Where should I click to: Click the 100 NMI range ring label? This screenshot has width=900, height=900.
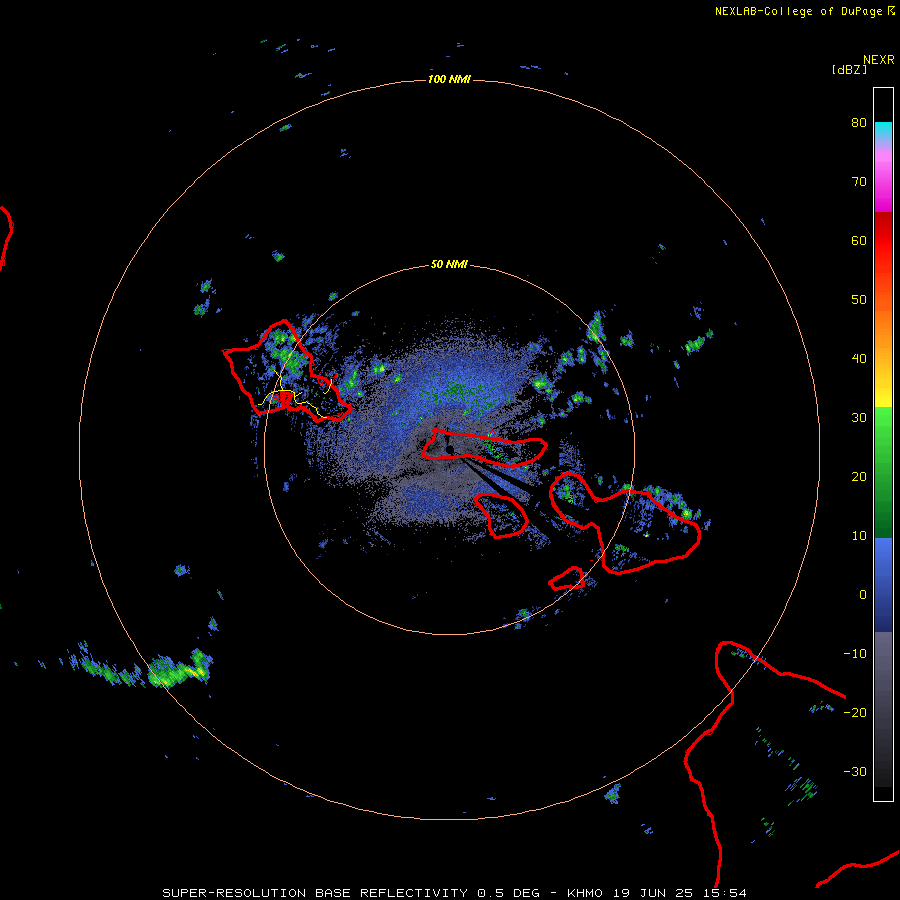449,79
